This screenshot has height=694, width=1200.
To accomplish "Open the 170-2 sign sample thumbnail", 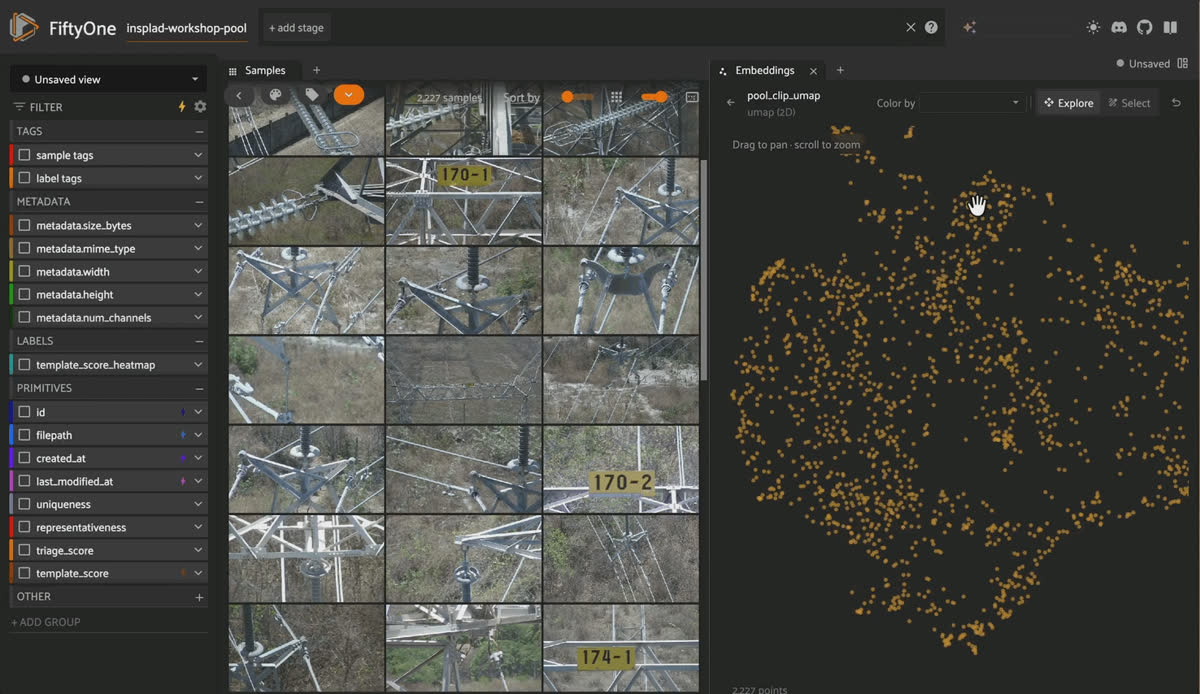I will [621, 469].
